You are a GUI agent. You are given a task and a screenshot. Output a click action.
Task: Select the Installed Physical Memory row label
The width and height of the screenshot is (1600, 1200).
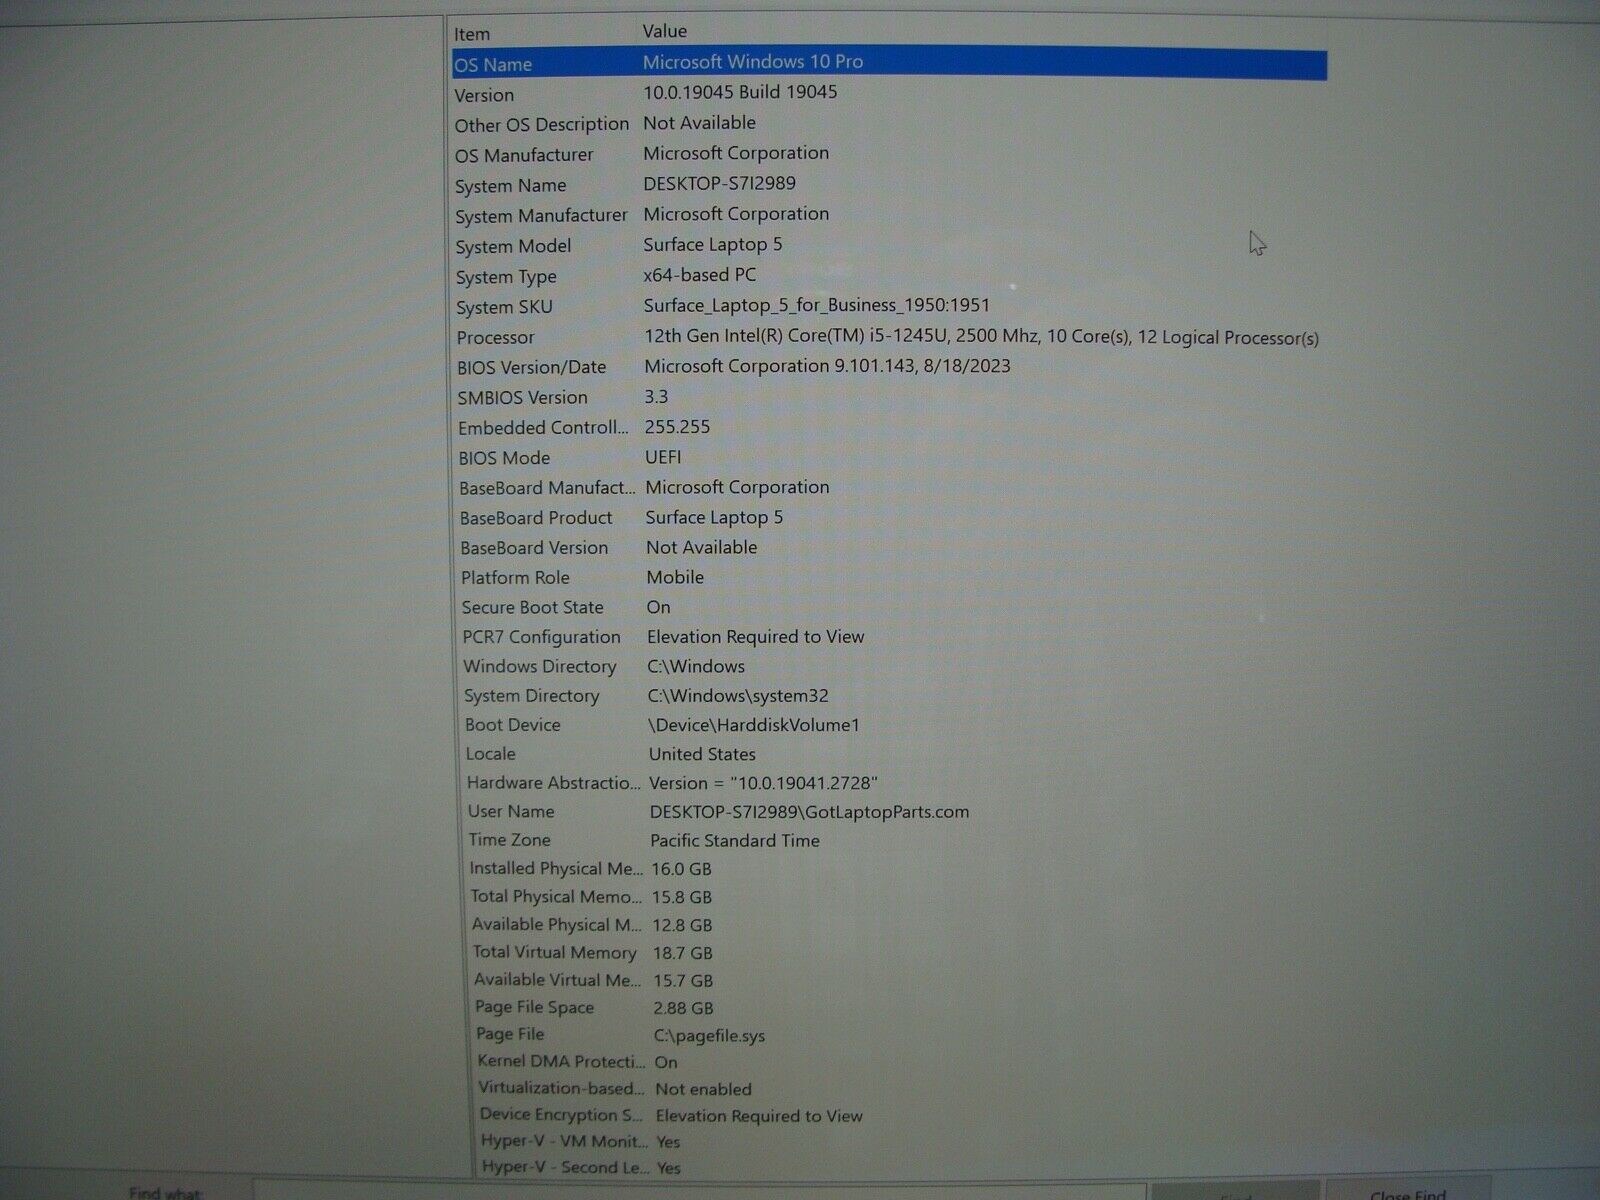556,869
